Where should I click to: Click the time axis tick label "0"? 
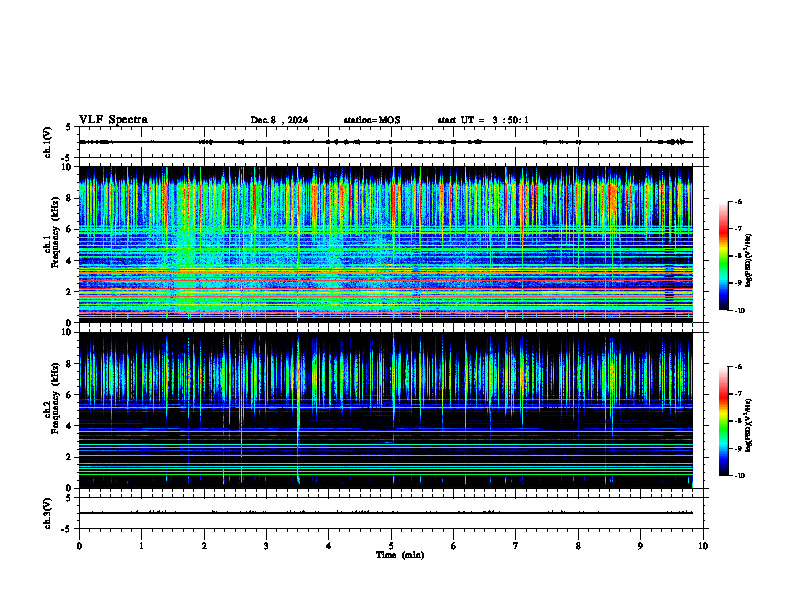[x=79, y=546]
